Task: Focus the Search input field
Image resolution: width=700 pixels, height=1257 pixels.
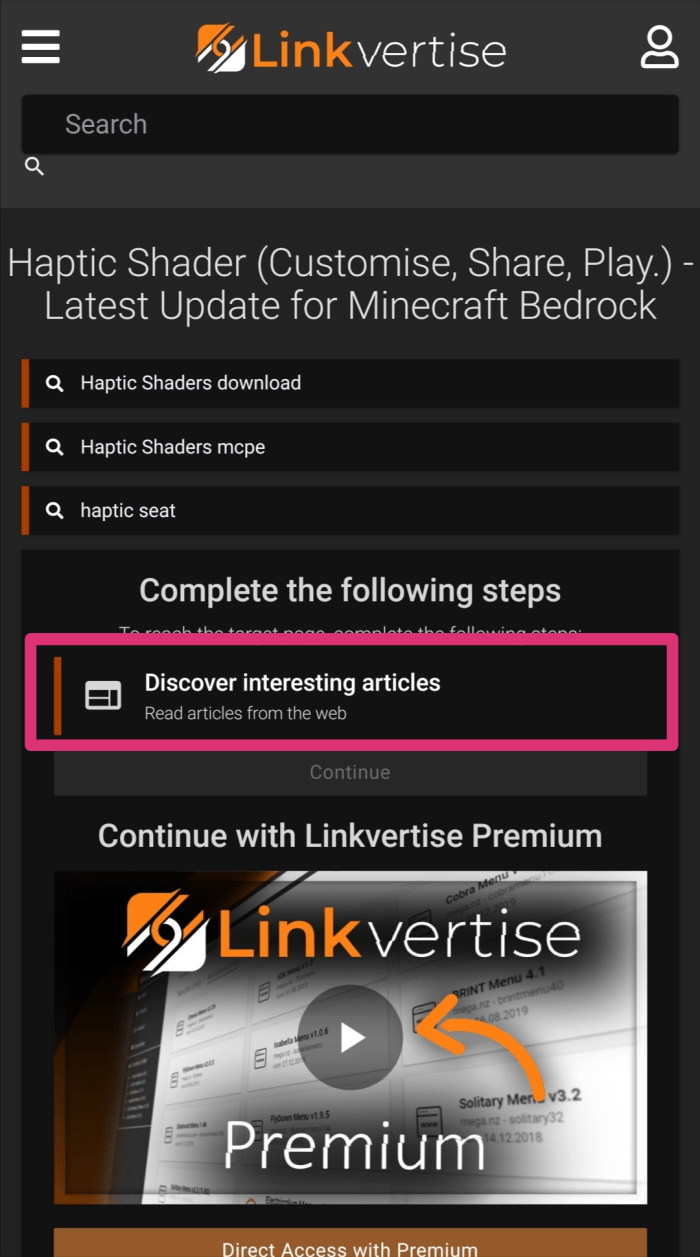Action: click(350, 124)
